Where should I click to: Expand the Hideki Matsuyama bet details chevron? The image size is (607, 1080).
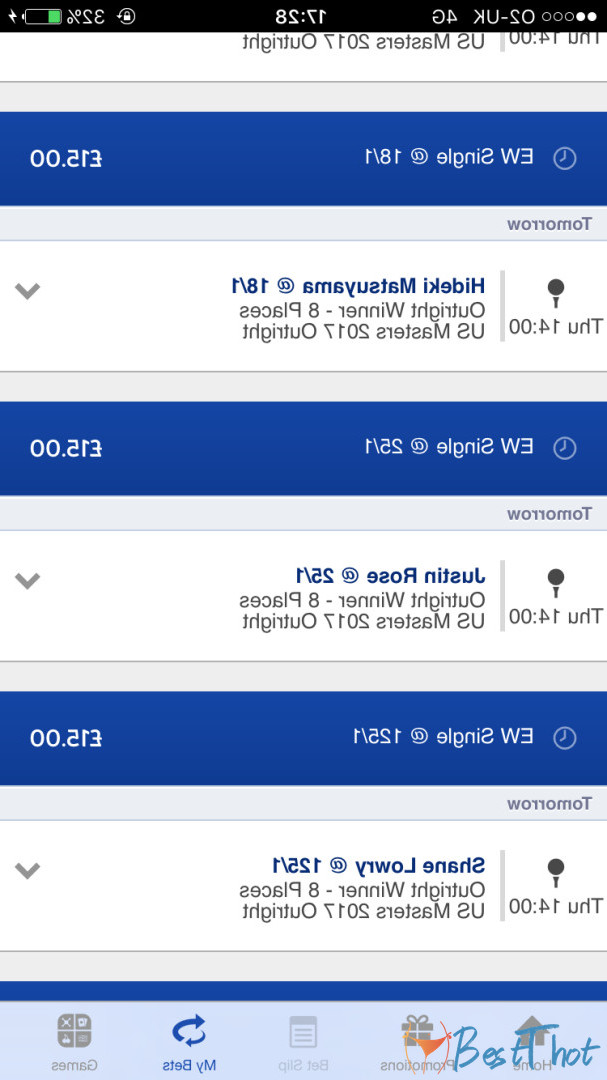tap(28, 291)
